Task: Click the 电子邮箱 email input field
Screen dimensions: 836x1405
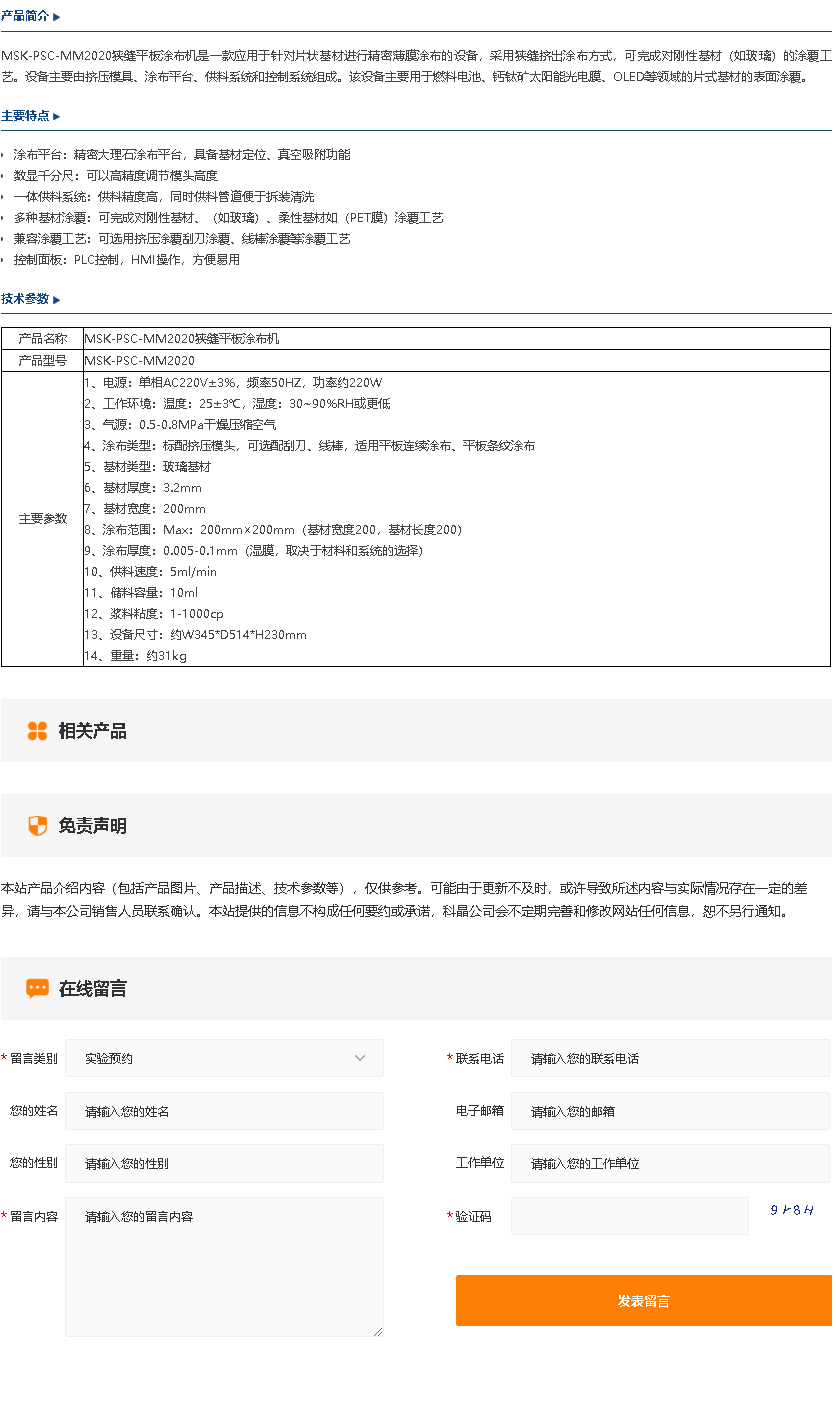Action: 669,1111
